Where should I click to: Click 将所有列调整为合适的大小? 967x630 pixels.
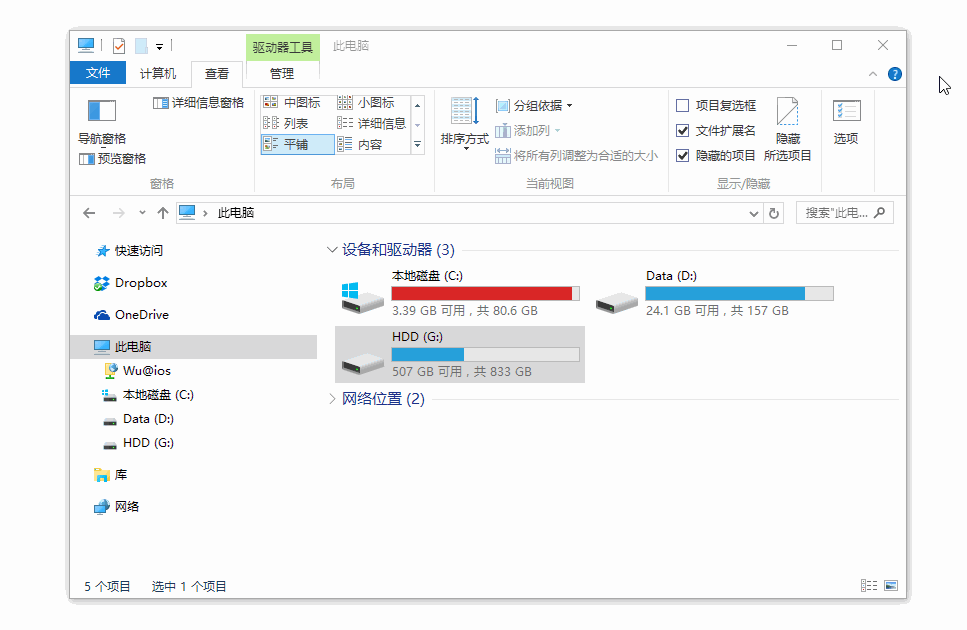pyautogui.click(x=587, y=158)
